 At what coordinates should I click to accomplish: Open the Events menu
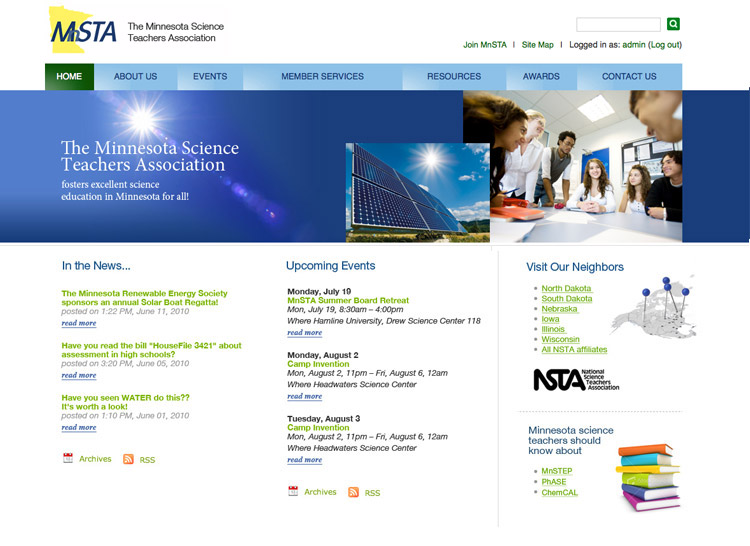coord(210,76)
